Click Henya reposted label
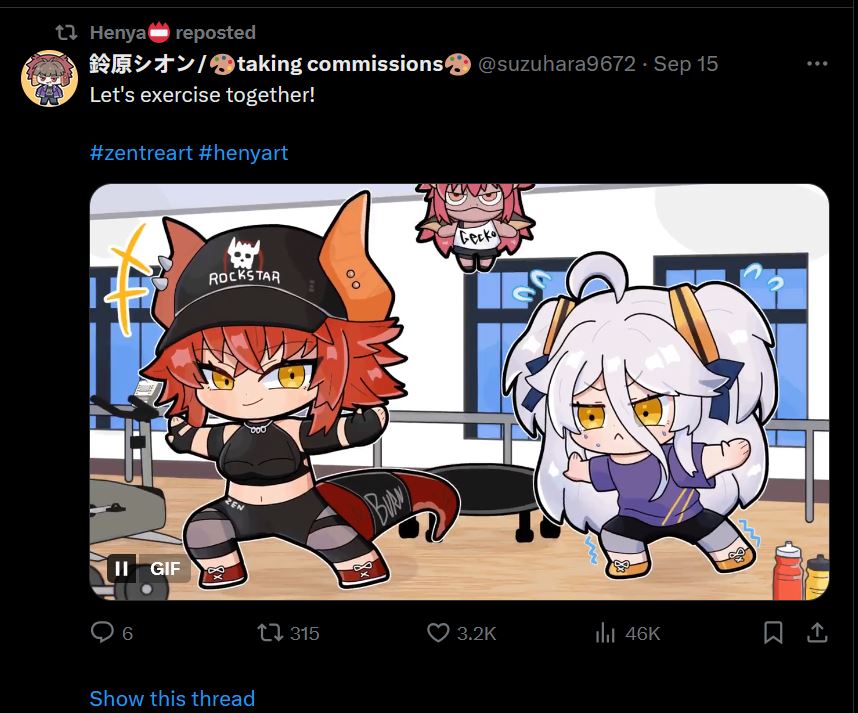The image size is (858, 713). 173,32
